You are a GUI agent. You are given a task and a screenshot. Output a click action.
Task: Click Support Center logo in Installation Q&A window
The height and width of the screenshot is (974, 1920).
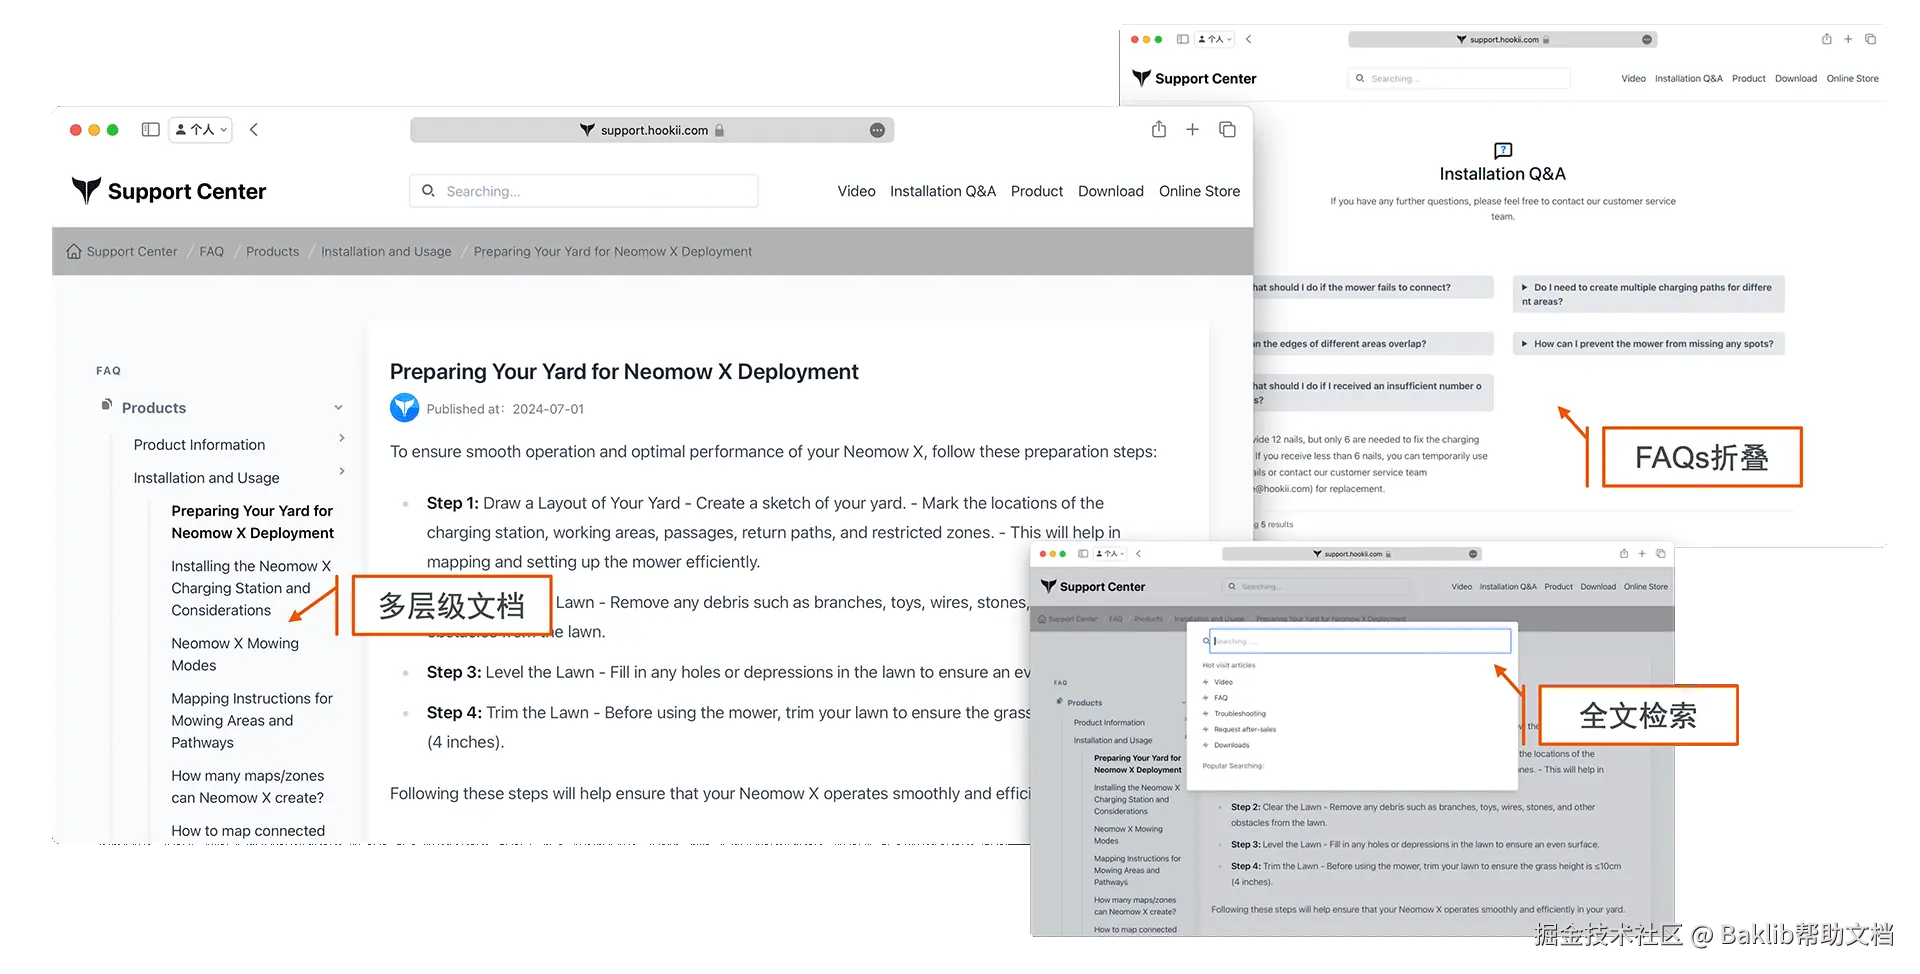tap(1194, 78)
